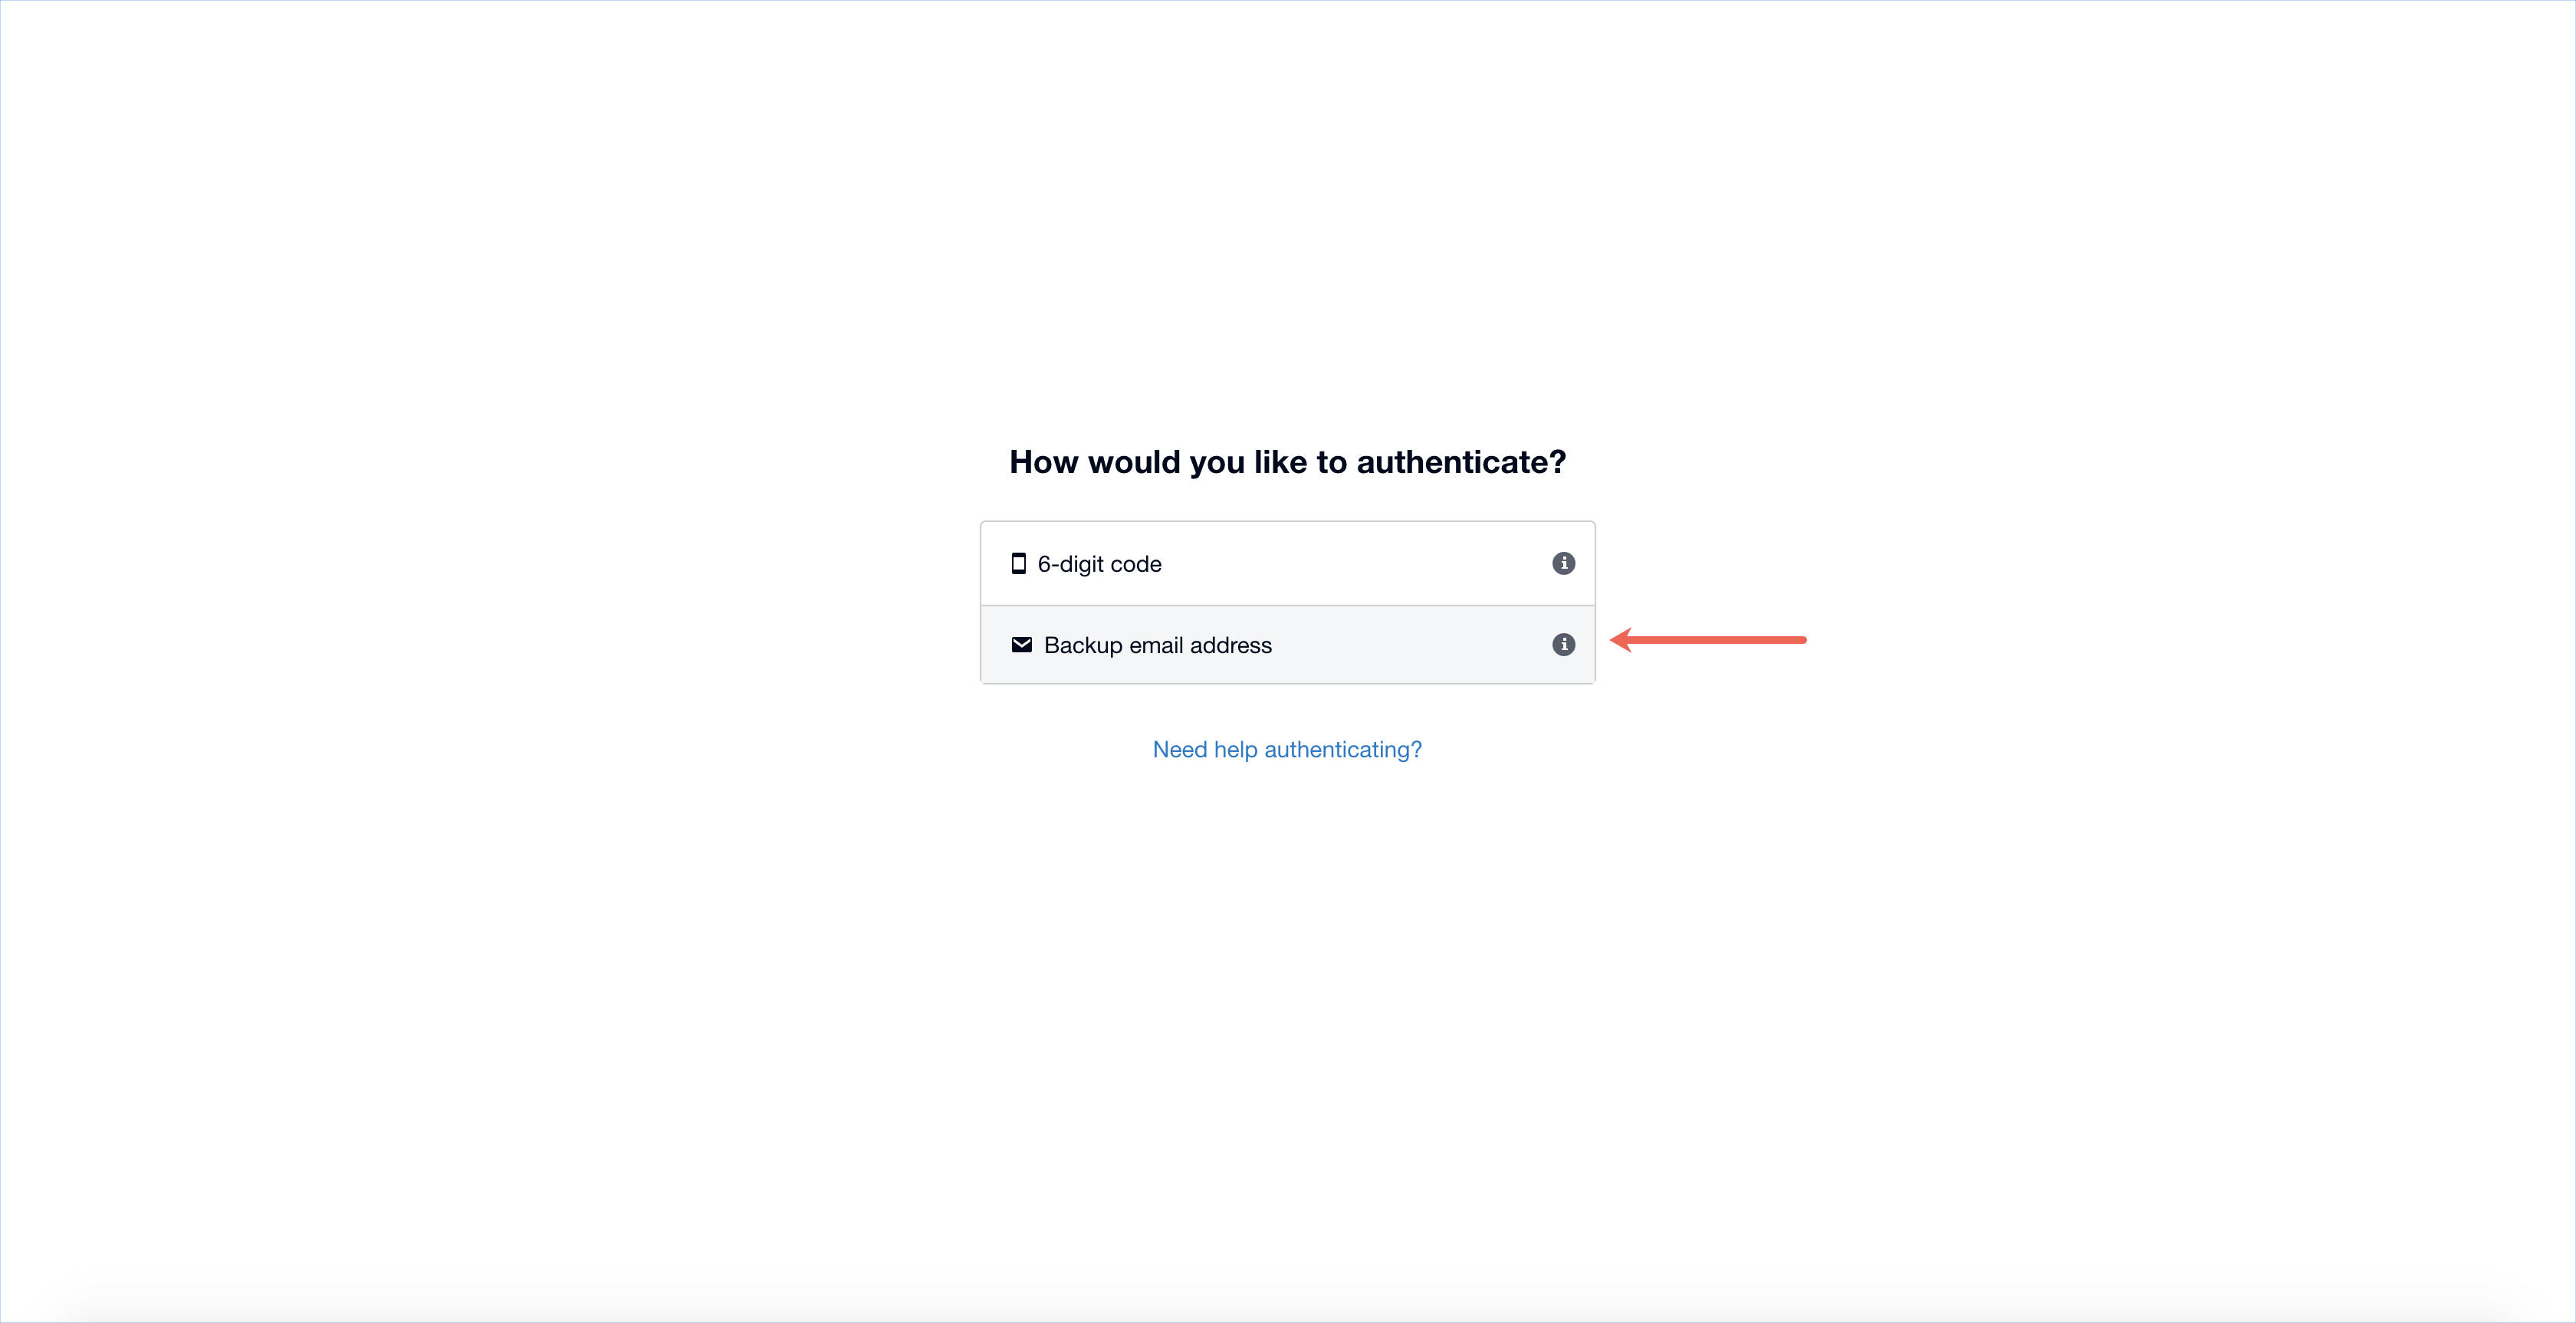Get help with authenticating
2576x1323 pixels.
point(1287,750)
